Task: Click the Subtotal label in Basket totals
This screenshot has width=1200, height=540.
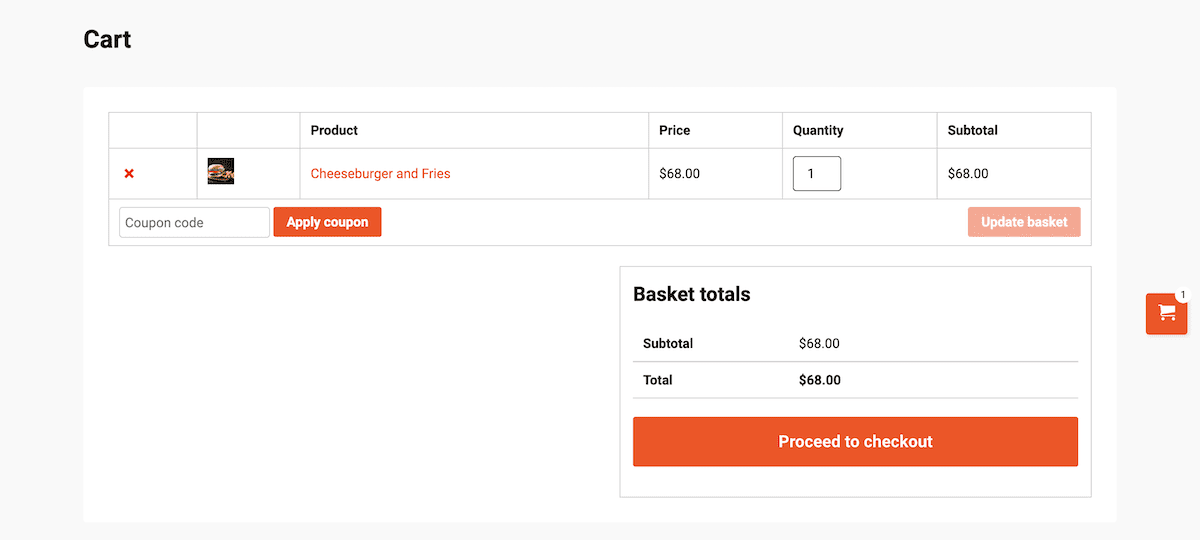Action: coord(668,344)
